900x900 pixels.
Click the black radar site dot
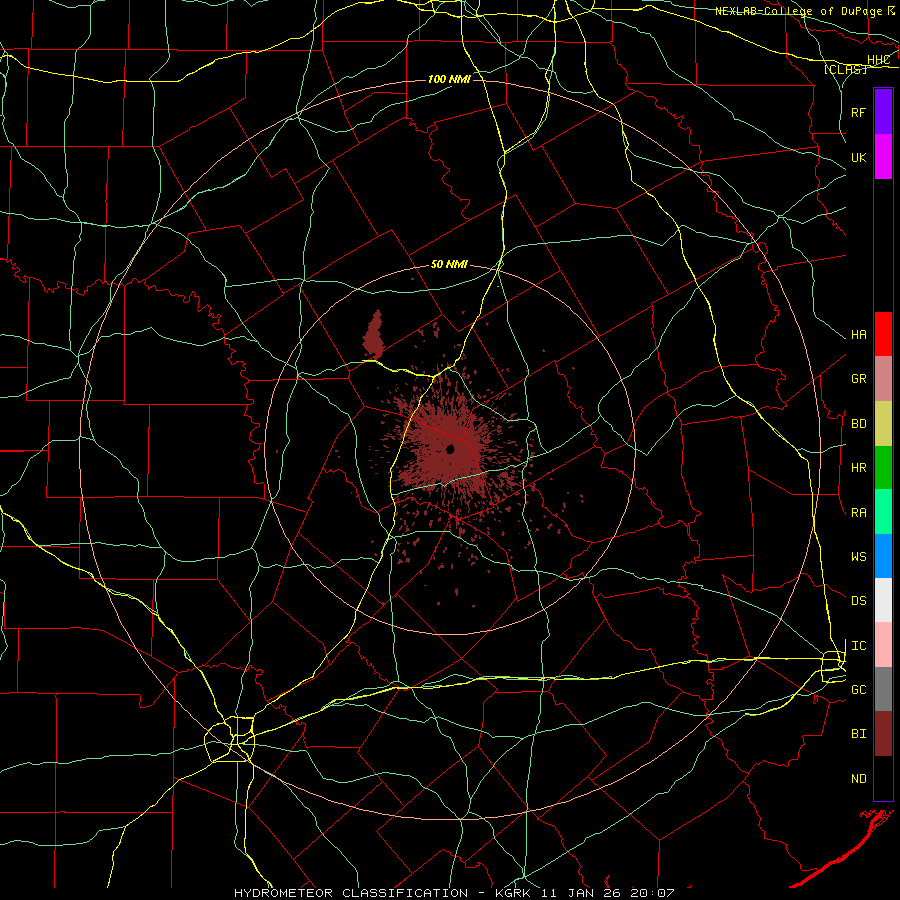pyautogui.click(x=451, y=449)
